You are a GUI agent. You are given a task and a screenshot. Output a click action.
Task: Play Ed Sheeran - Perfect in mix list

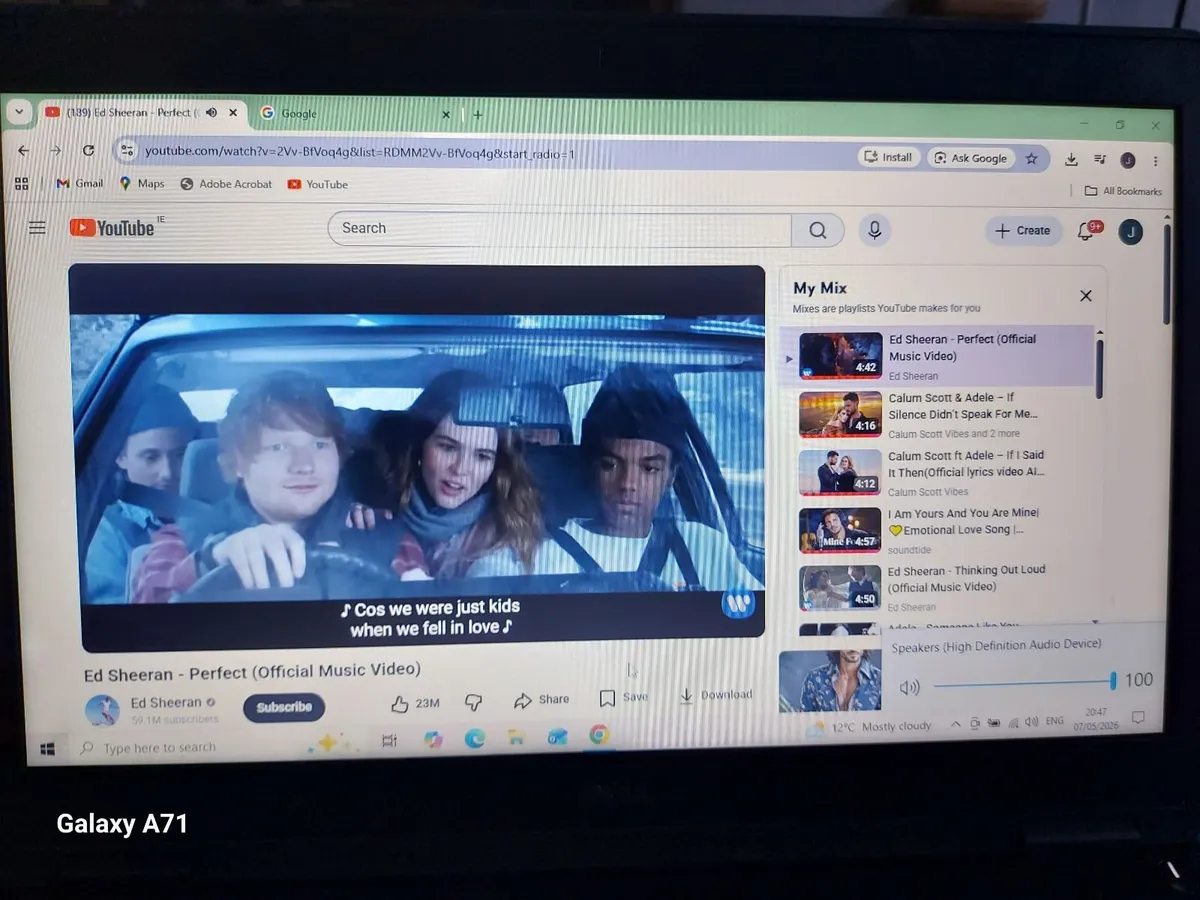pos(940,356)
